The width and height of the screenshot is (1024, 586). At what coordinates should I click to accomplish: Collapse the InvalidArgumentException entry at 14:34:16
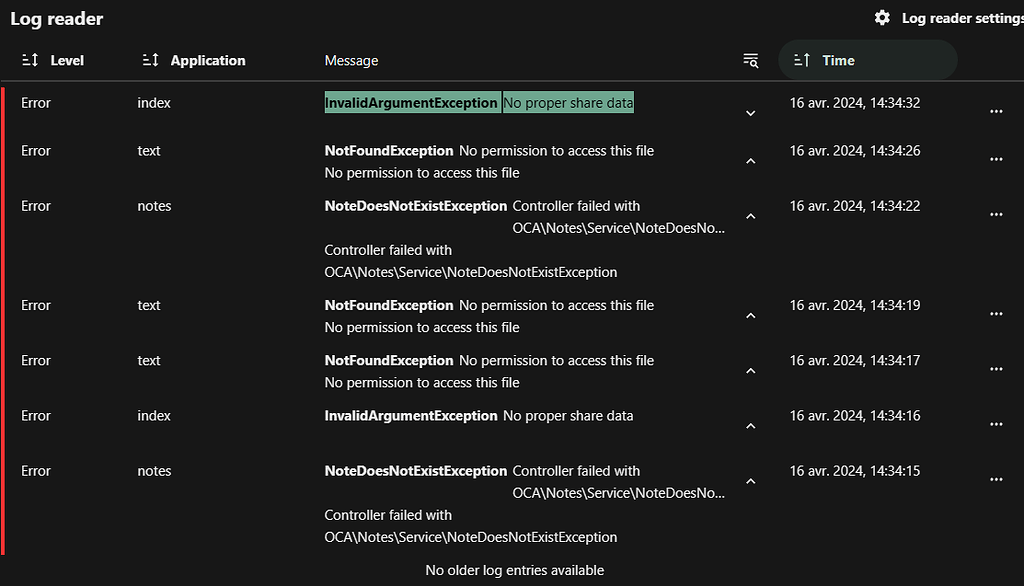tap(750, 424)
